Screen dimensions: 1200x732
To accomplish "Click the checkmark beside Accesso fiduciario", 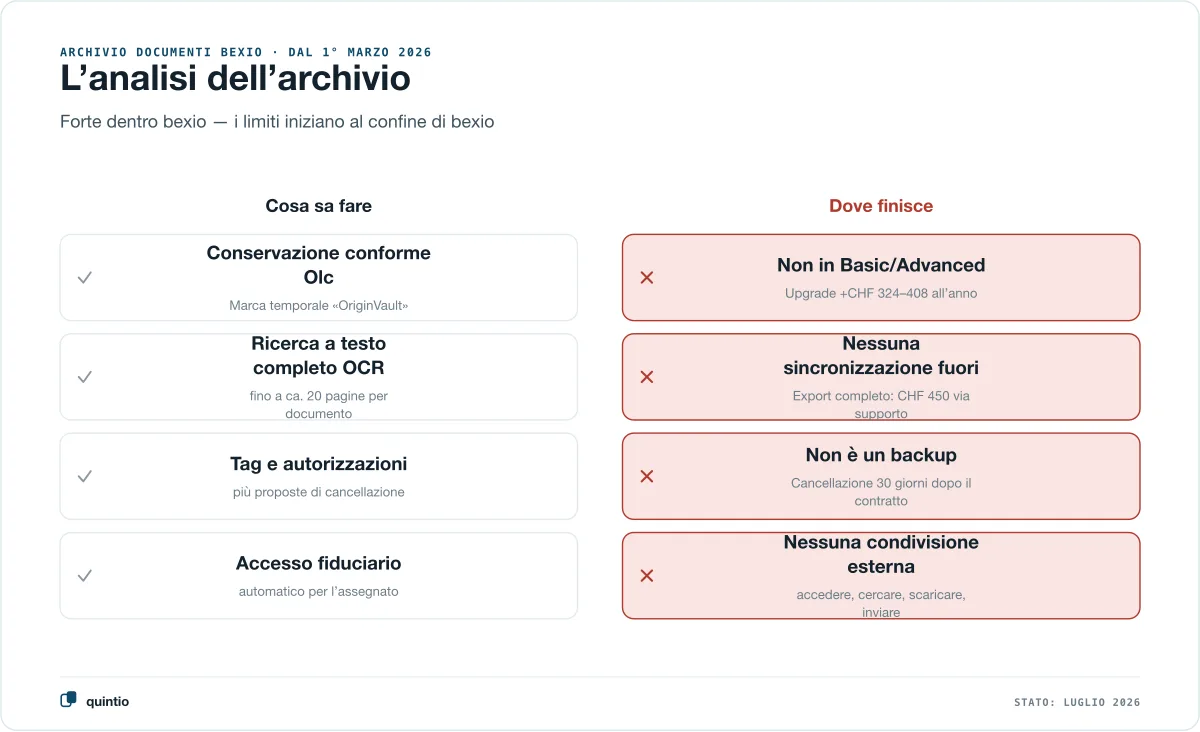I will pyautogui.click(x=85, y=575).
